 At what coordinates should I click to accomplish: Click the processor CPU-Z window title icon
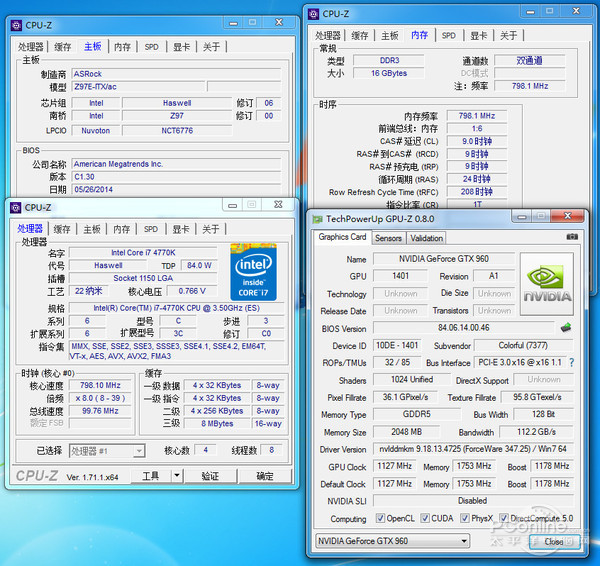[x=14, y=208]
